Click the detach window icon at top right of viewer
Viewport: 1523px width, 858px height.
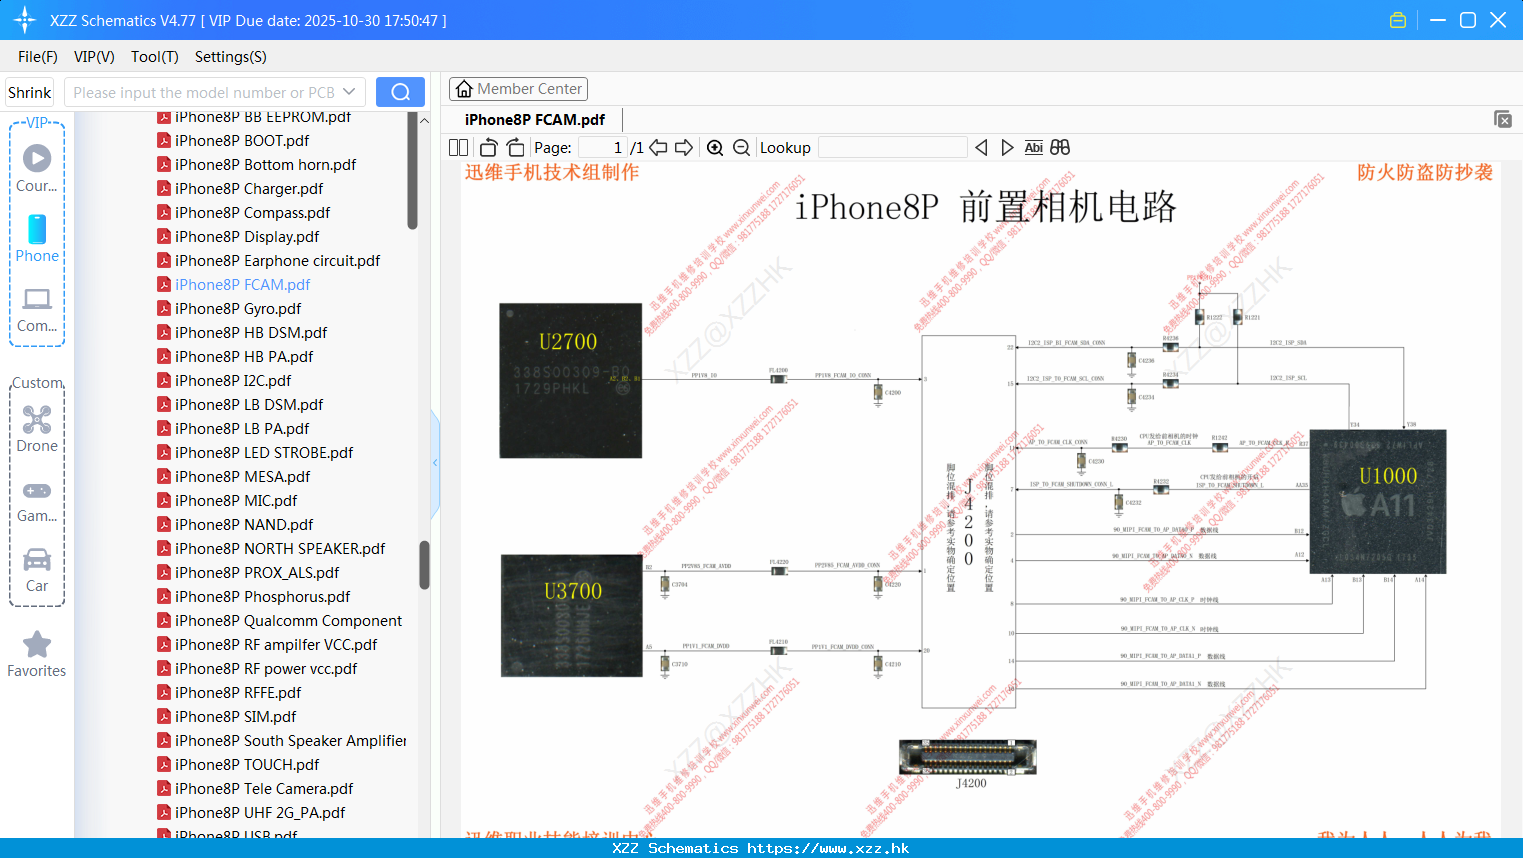pos(1503,119)
